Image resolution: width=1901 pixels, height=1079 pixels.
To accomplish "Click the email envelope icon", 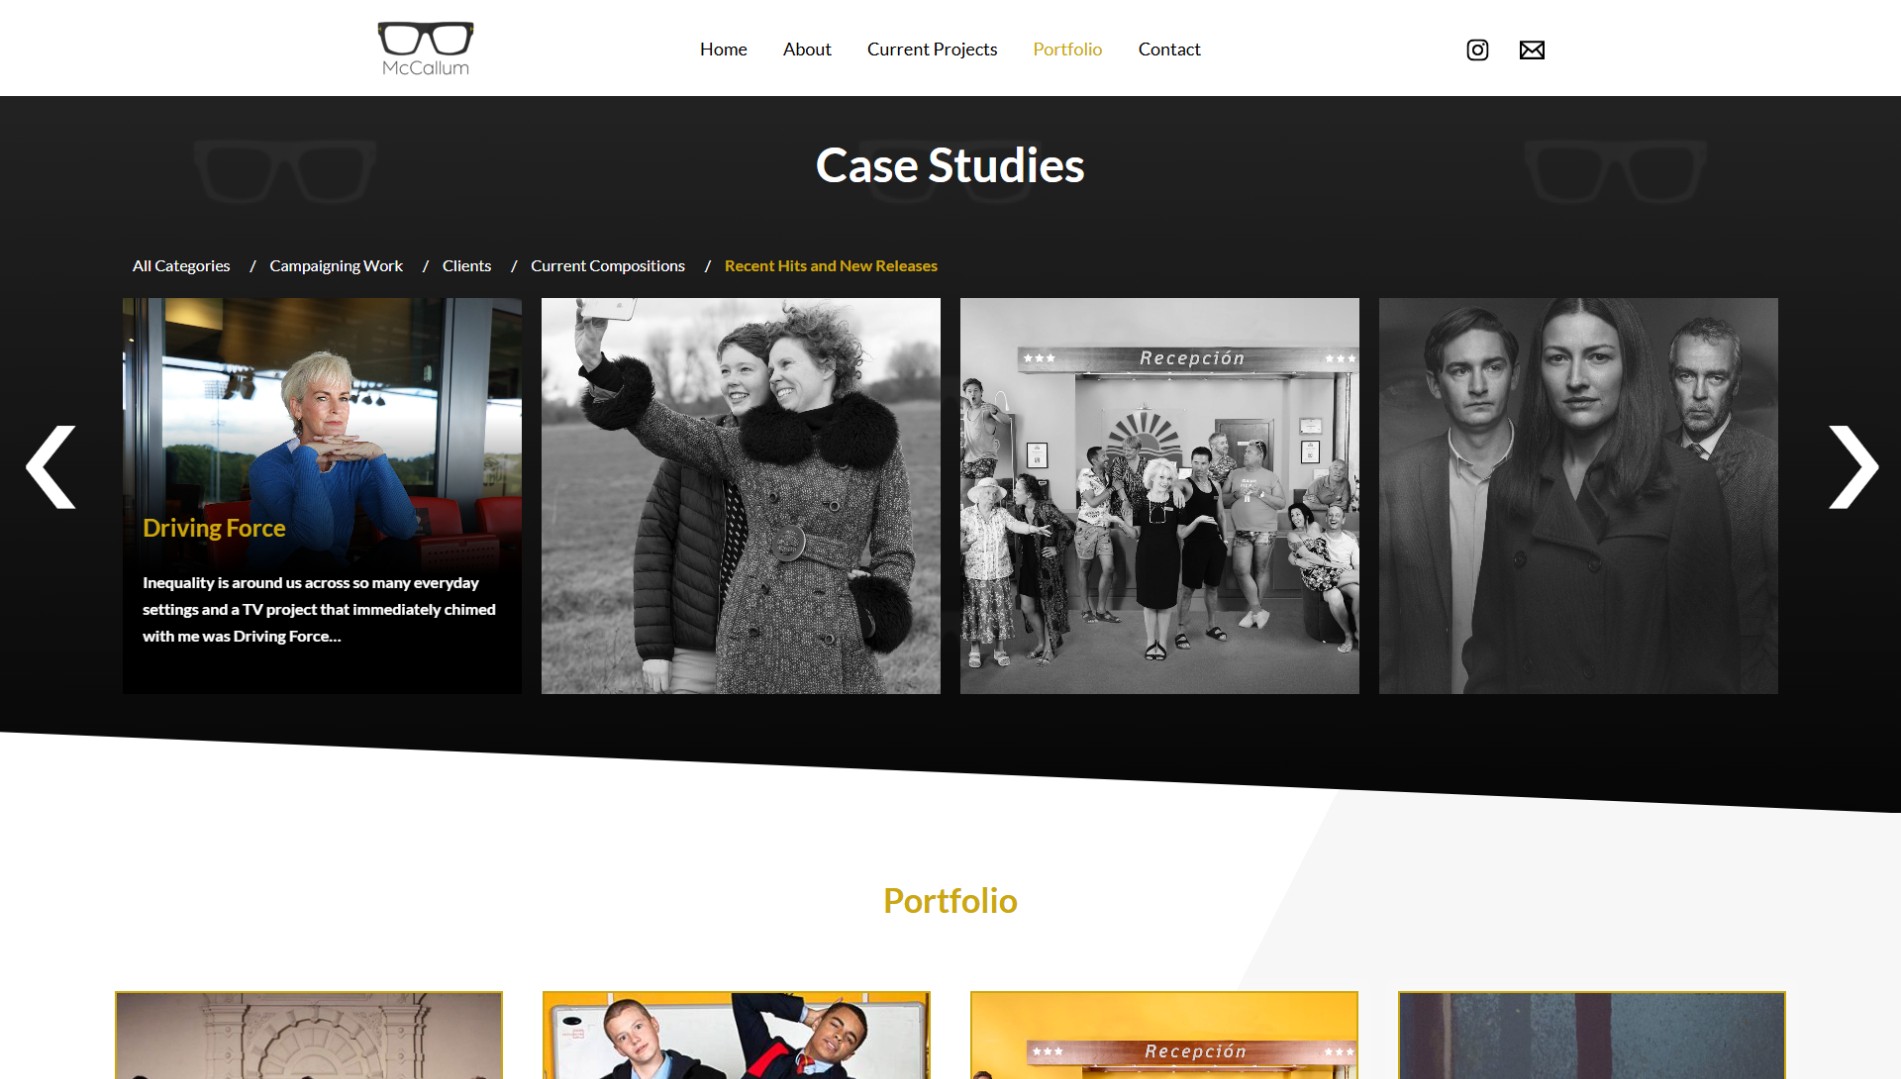I will click(1531, 50).
